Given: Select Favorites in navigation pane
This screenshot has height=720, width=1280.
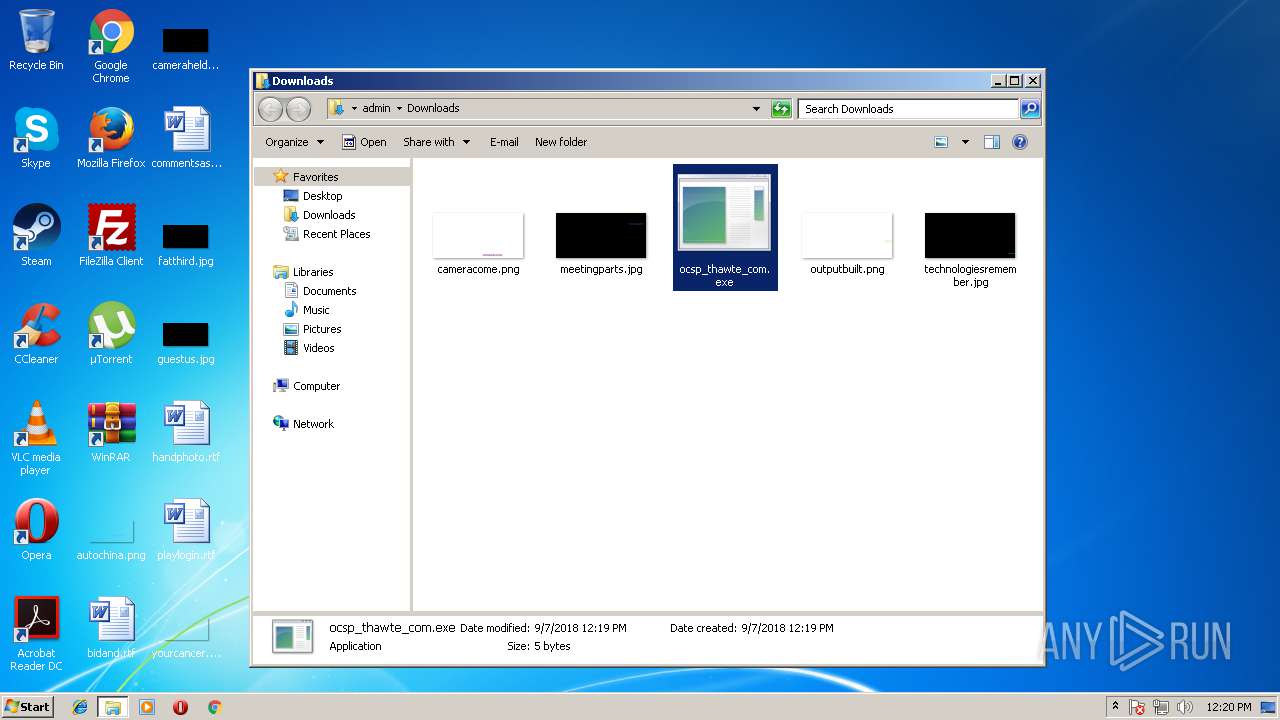Looking at the screenshot, I should (315, 177).
